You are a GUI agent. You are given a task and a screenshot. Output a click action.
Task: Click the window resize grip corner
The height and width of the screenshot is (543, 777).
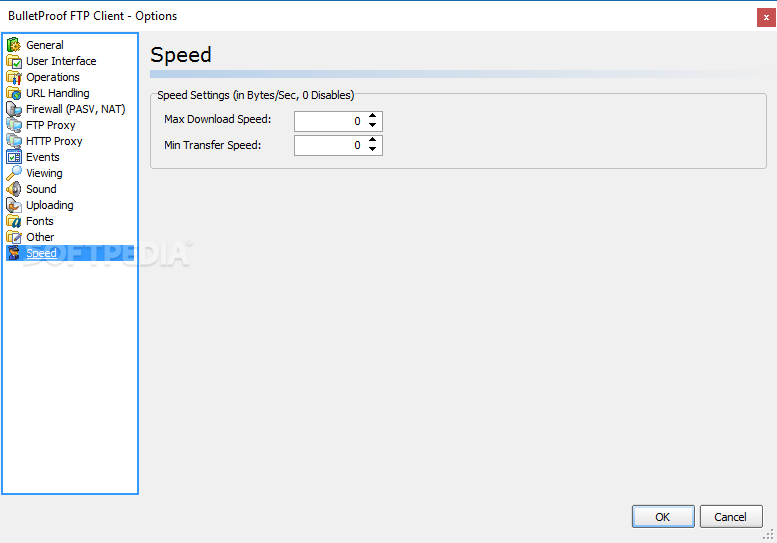coord(769,535)
